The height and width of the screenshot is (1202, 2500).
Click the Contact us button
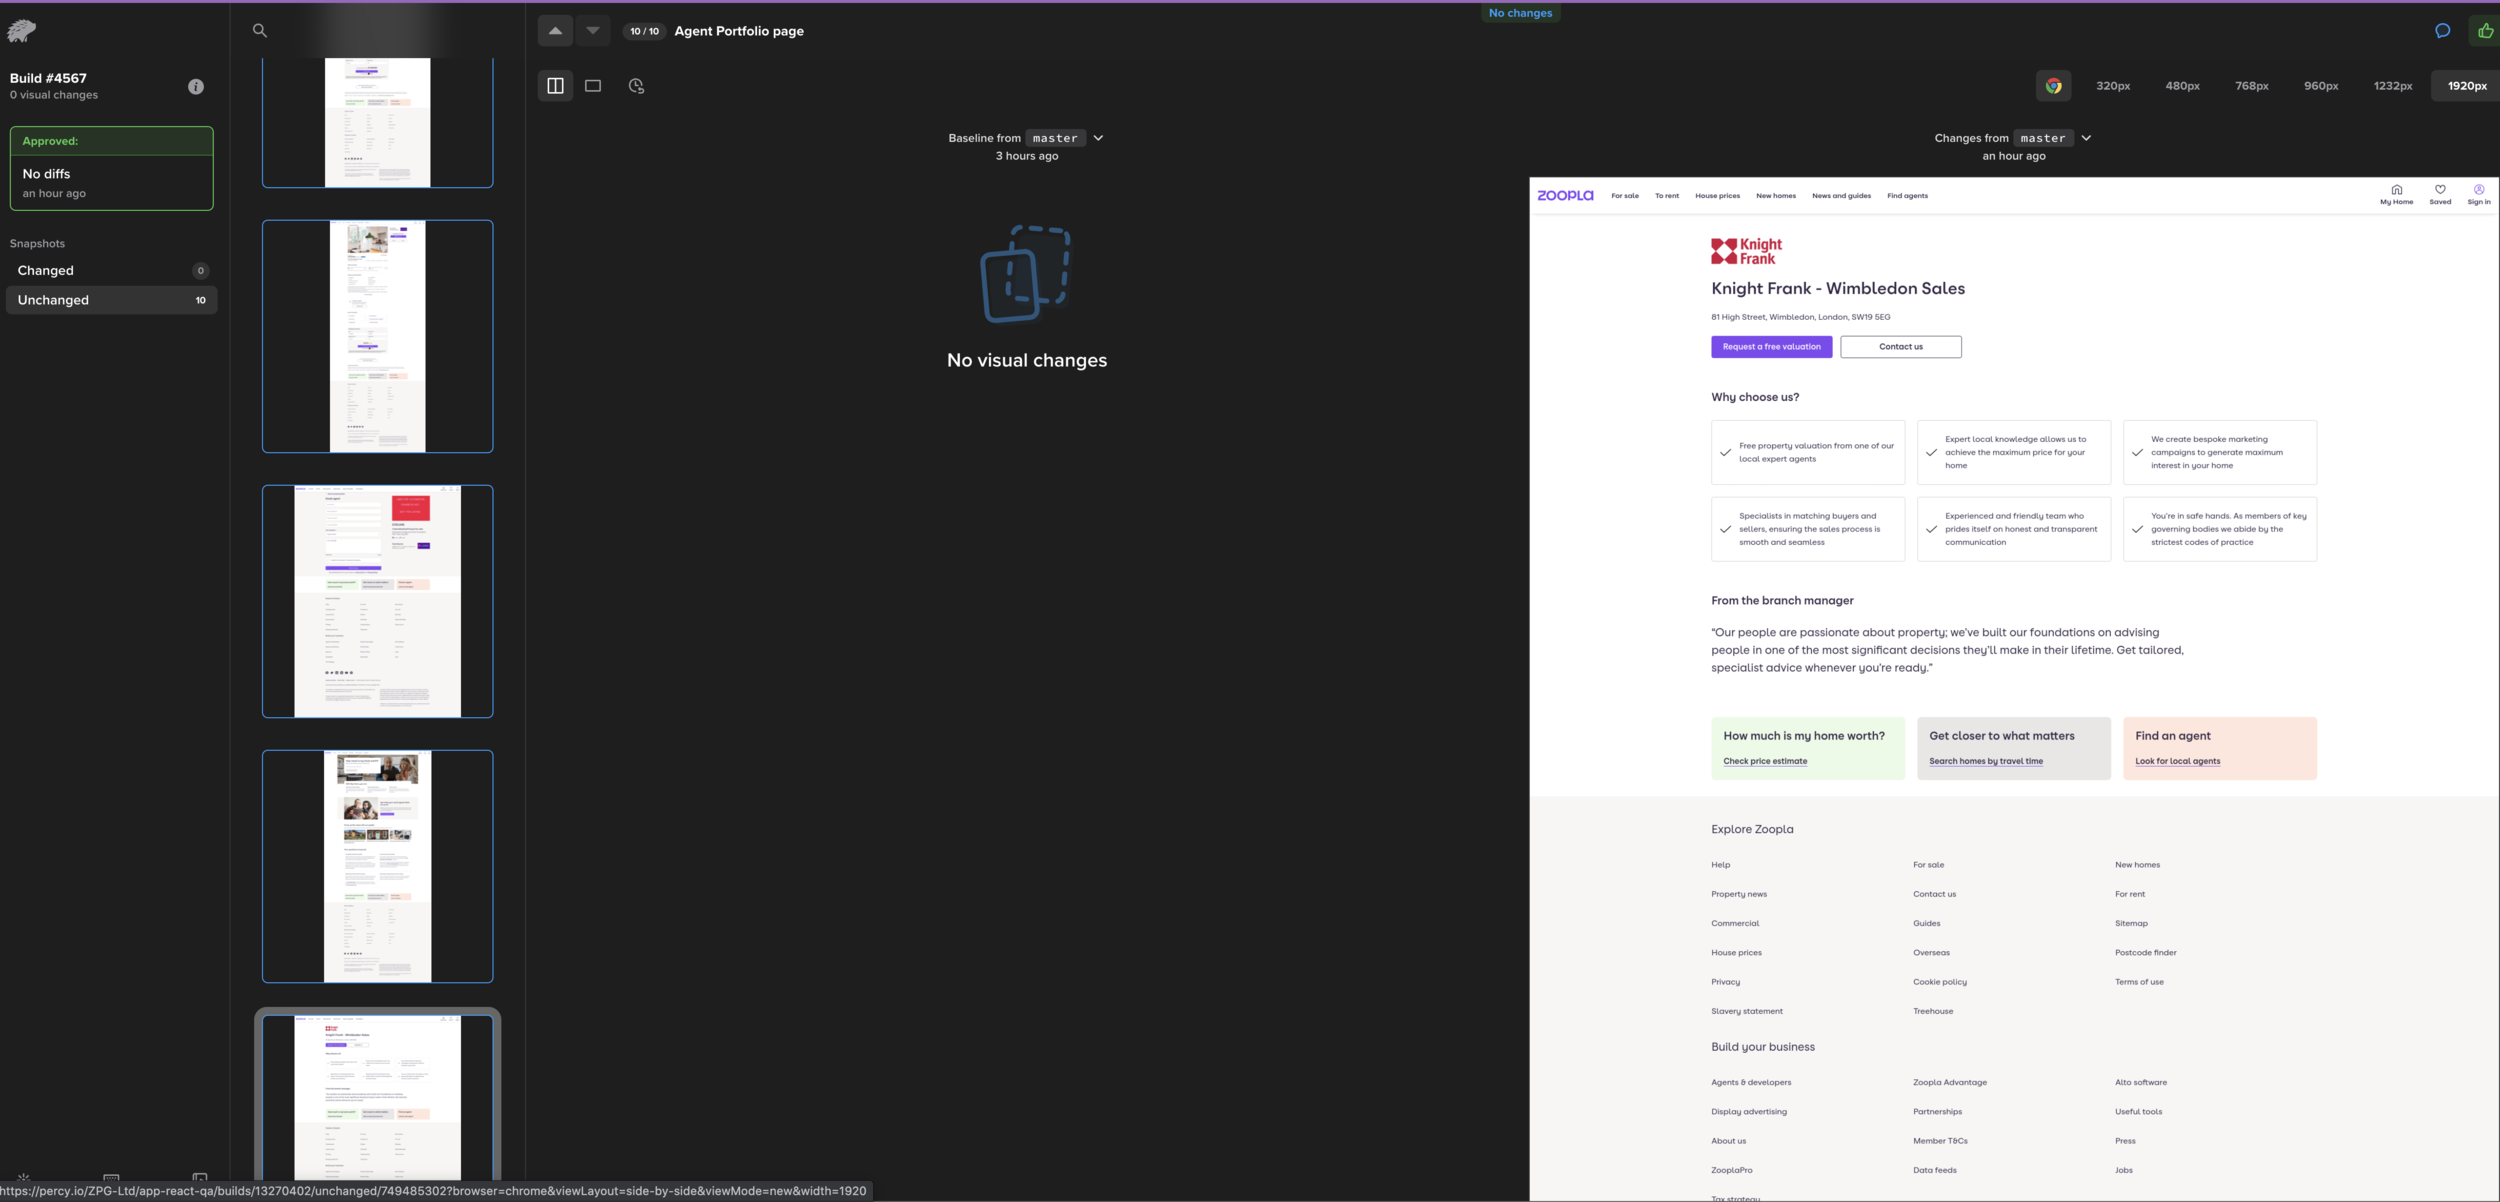click(x=1900, y=347)
